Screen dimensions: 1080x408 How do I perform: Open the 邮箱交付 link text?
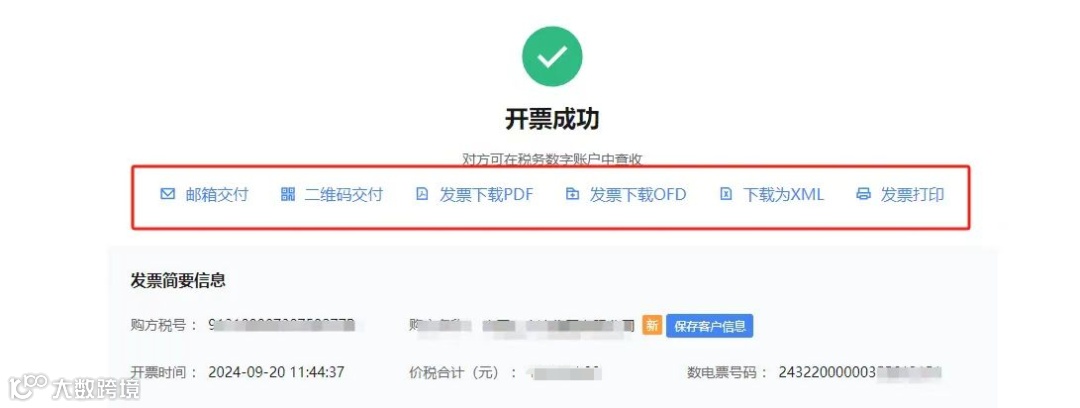click(217, 194)
